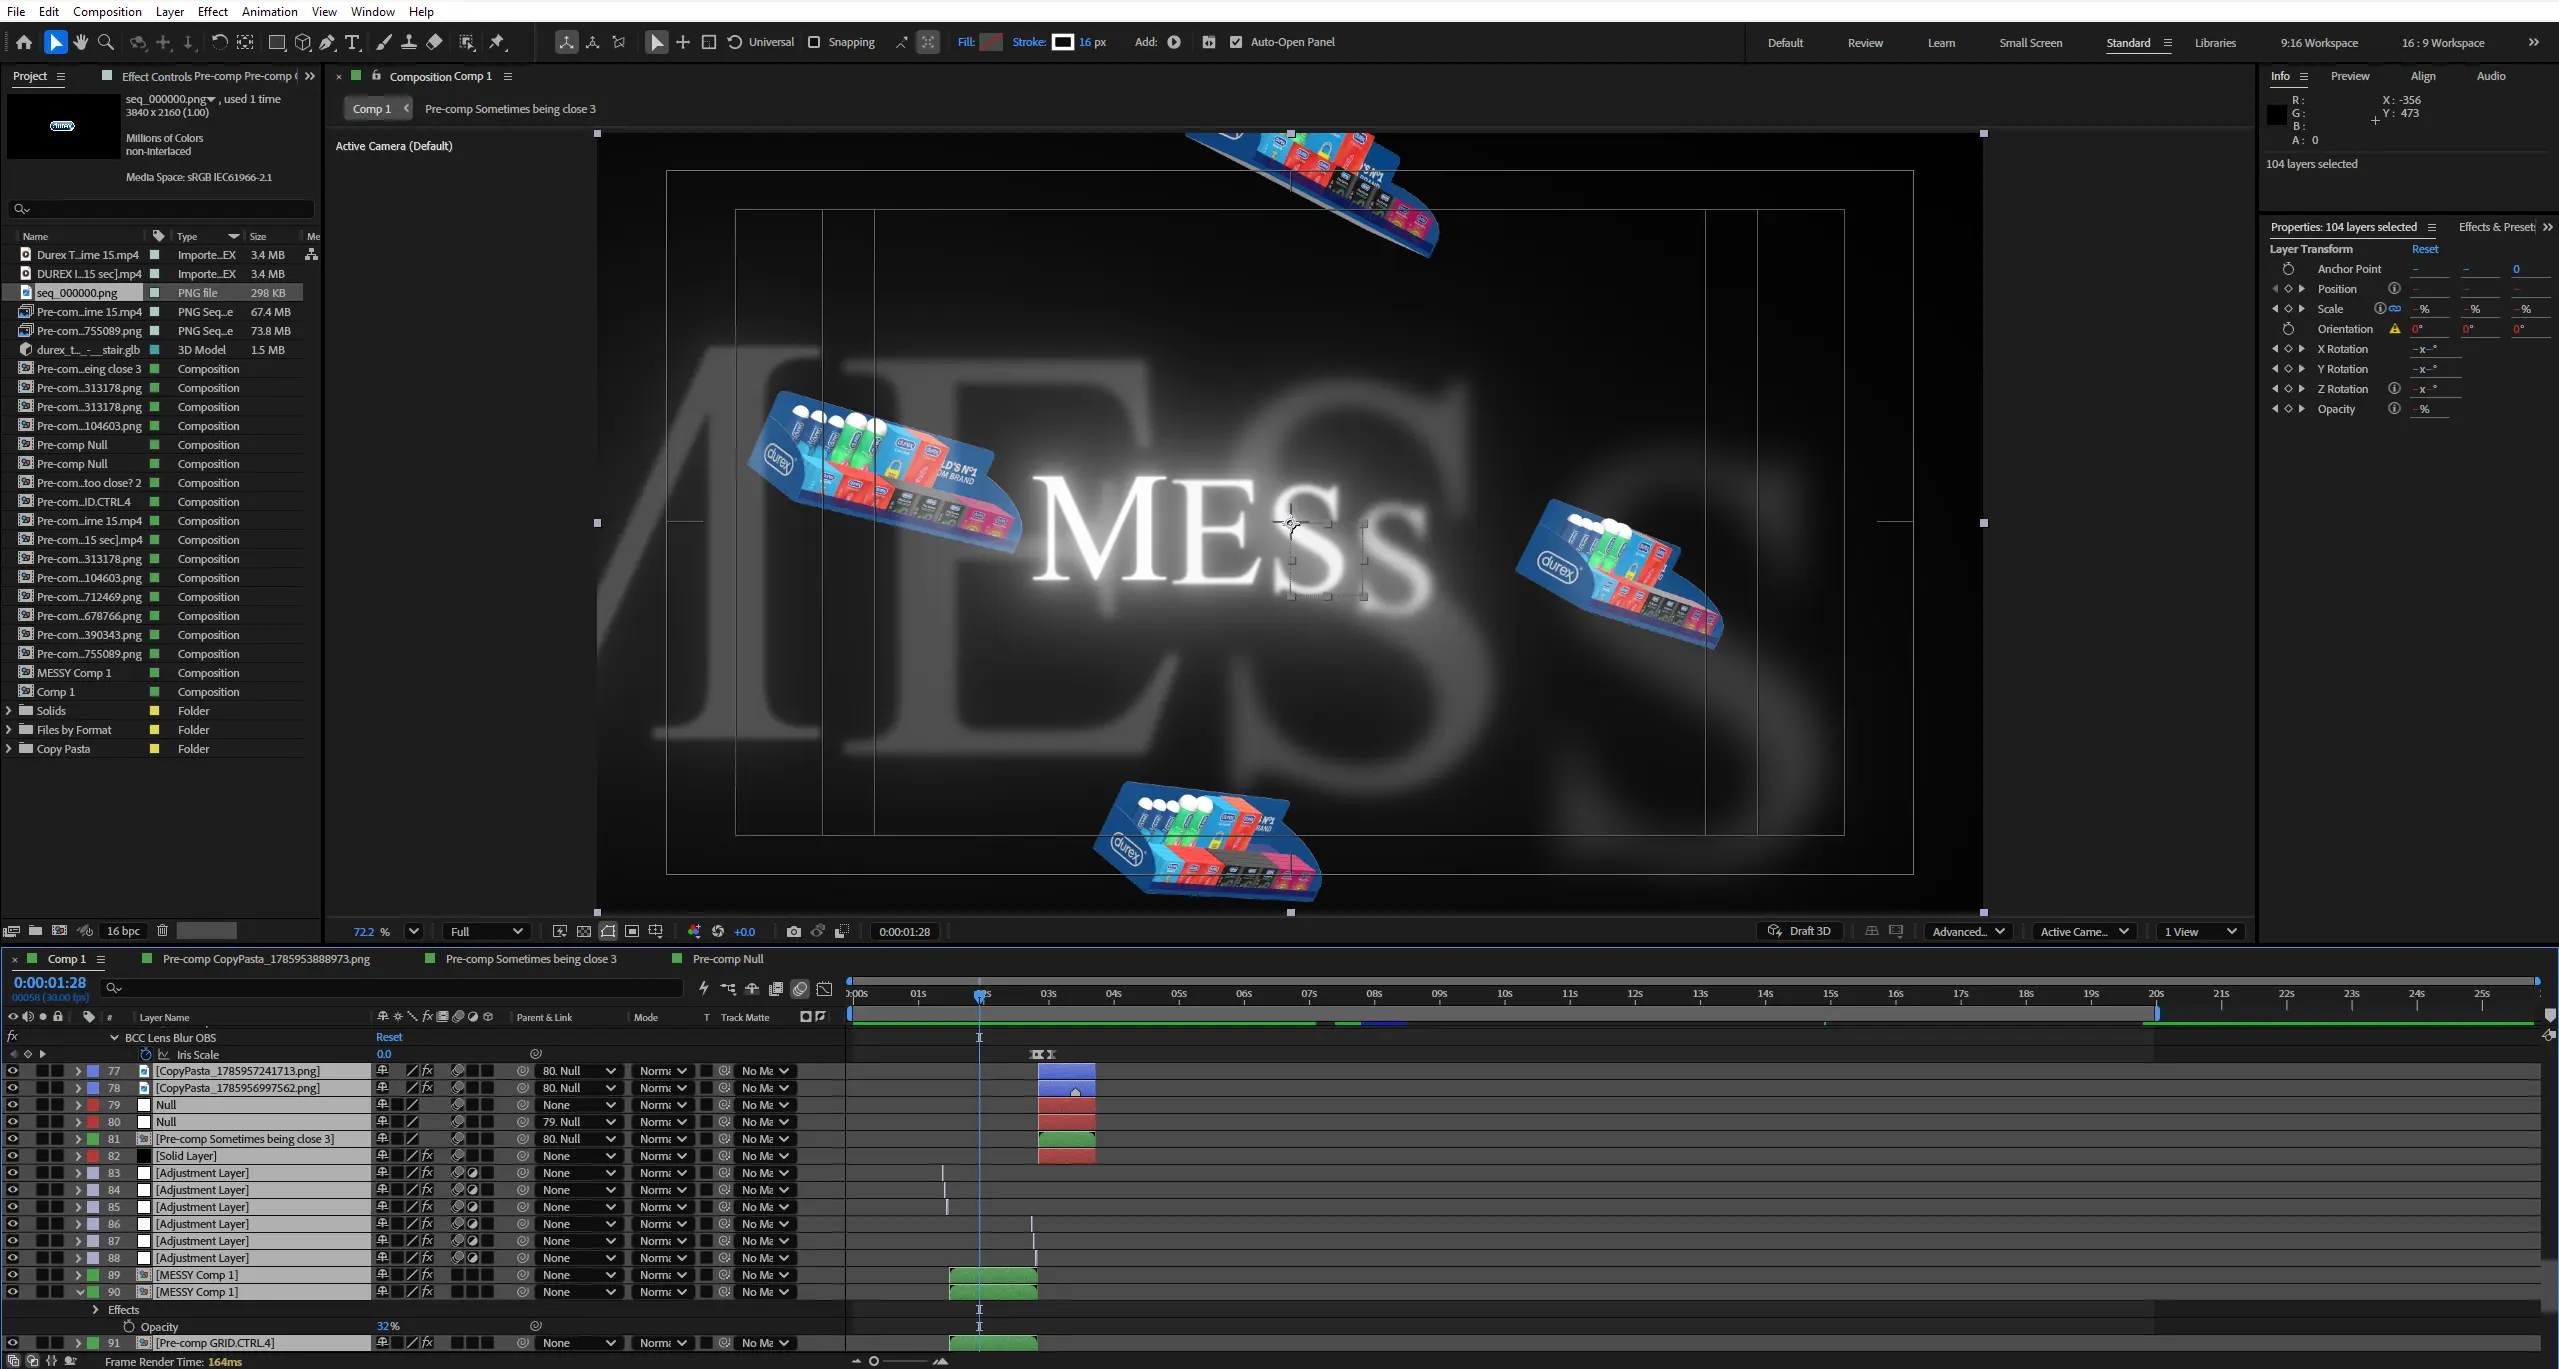The height and width of the screenshot is (1369, 2559).
Task: Choose the Rotation tool
Action: pos(219,42)
